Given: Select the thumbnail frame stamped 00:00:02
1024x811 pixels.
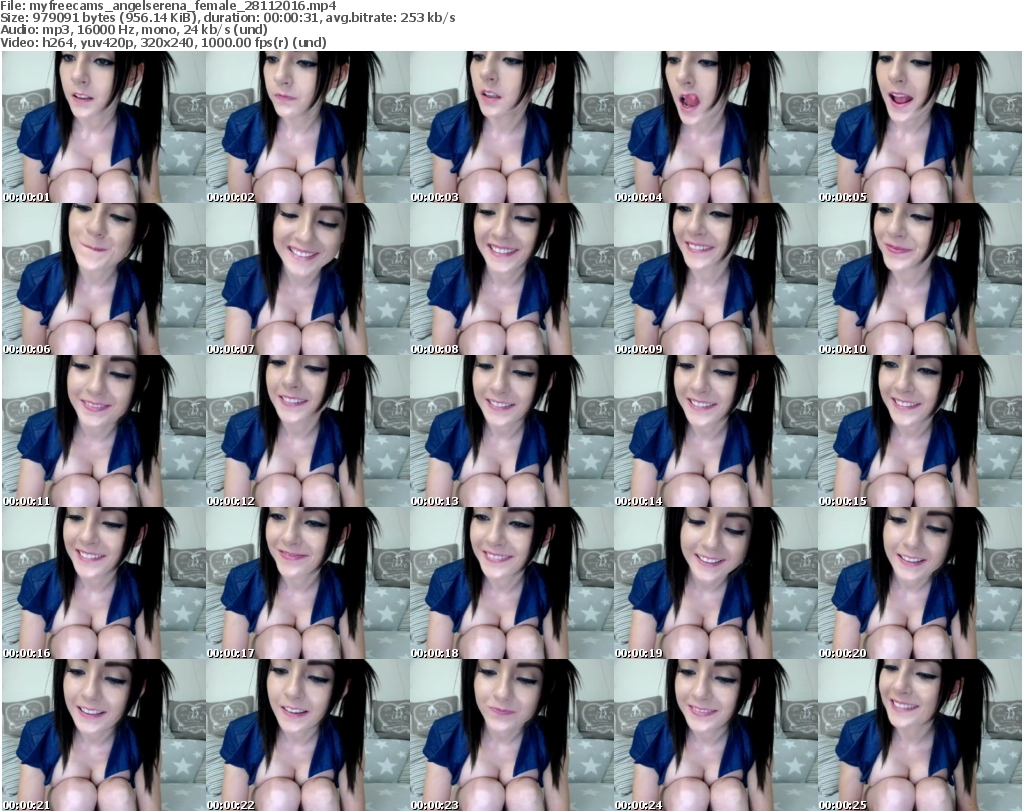Looking at the screenshot, I should pos(308,127).
